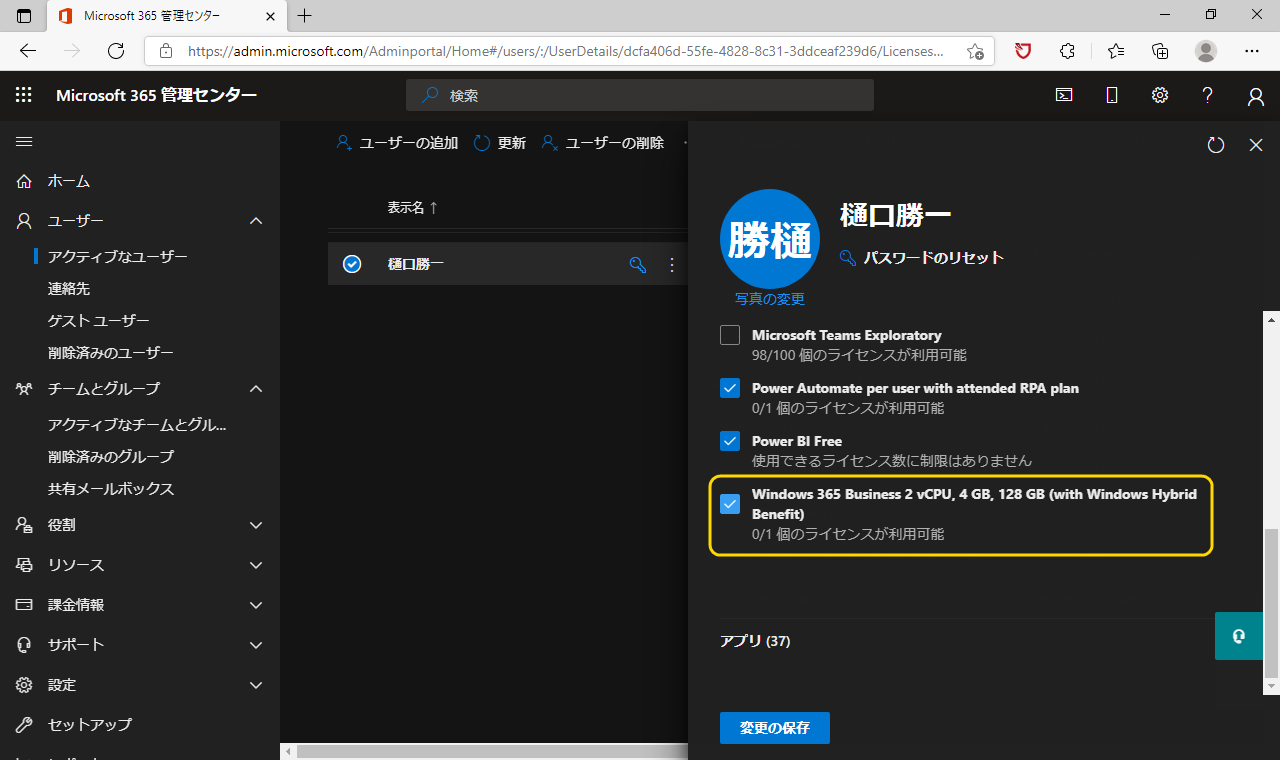1280x760 pixels.
Task: Refresh the user details panel
Action: coord(1216,145)
